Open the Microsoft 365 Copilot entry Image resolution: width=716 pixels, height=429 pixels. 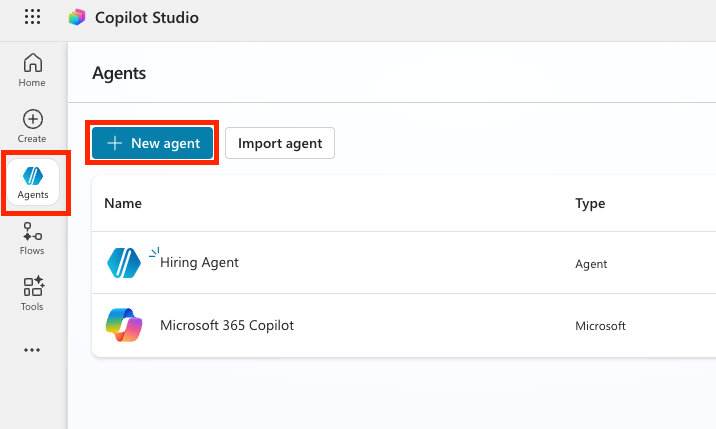click(227, 325)
